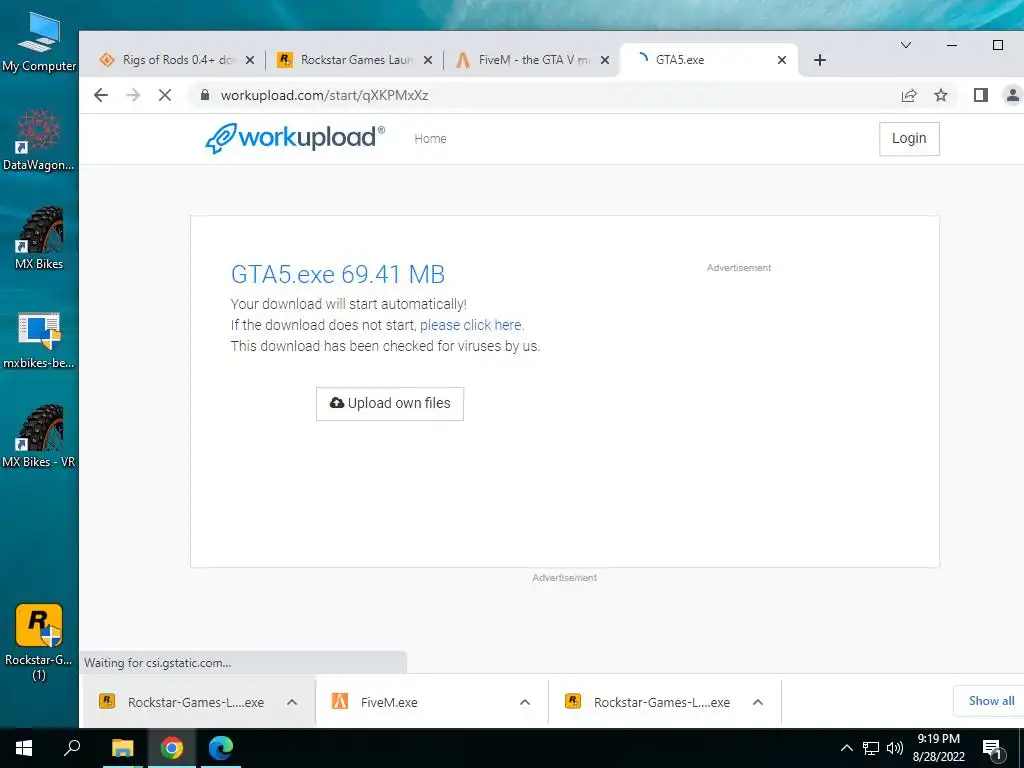Click the please click here download link
The image size is (1024, 768).
(x=472, y=325)
